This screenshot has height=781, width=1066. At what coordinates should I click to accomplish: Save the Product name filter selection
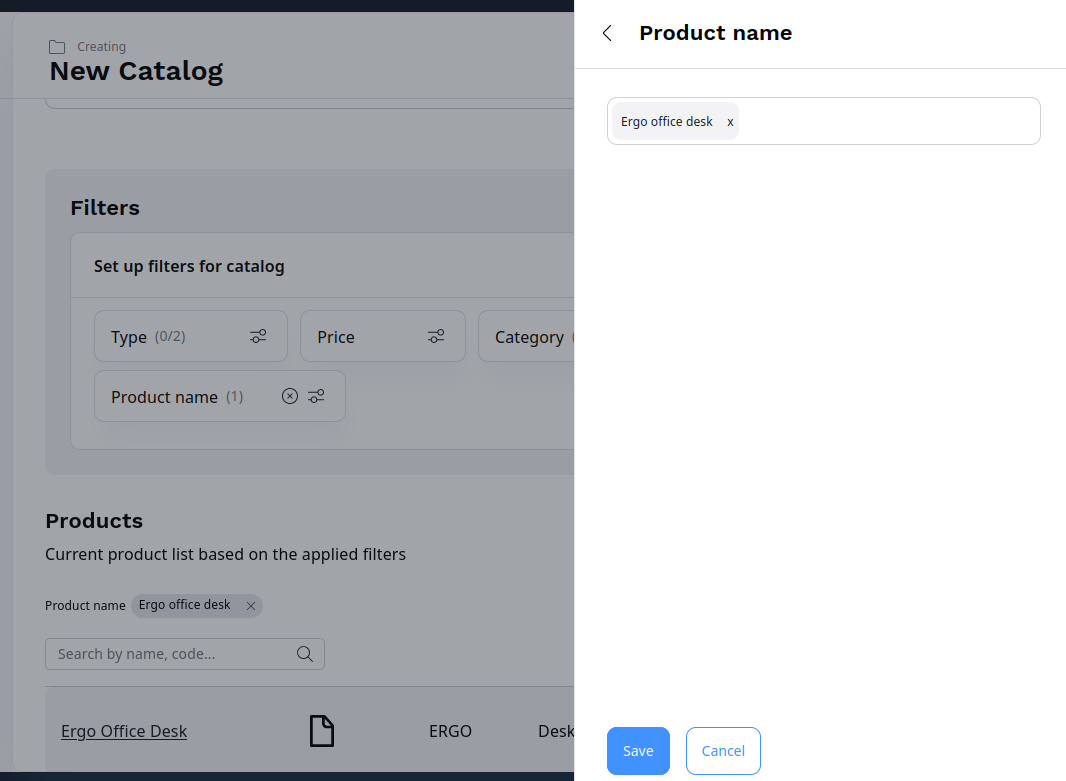638,750
